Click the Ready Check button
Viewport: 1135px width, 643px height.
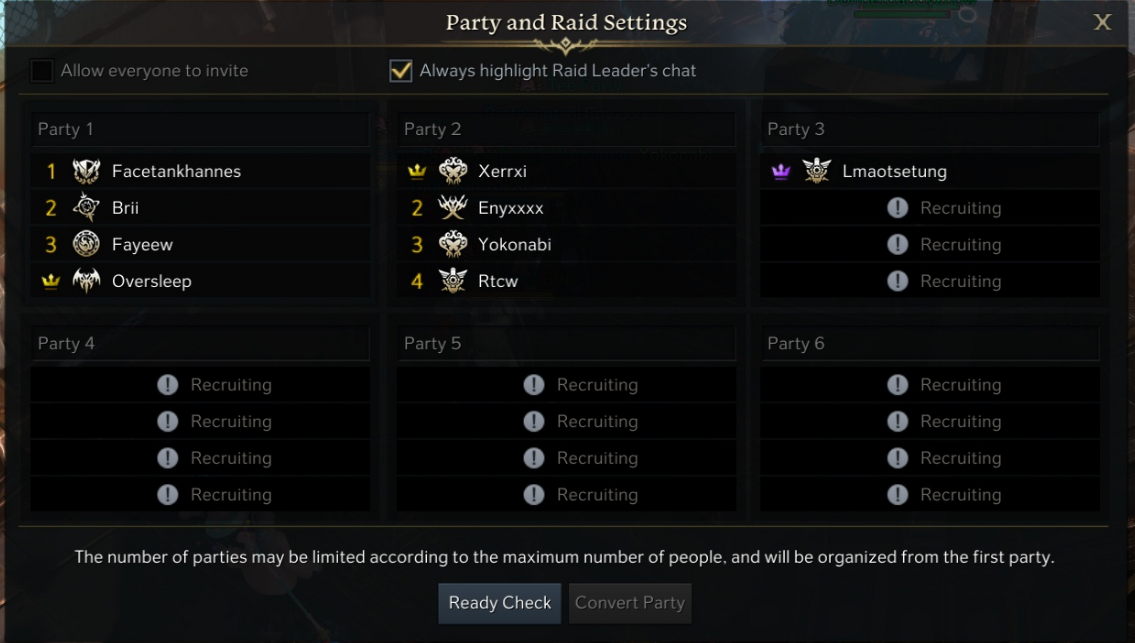point(499,603)
